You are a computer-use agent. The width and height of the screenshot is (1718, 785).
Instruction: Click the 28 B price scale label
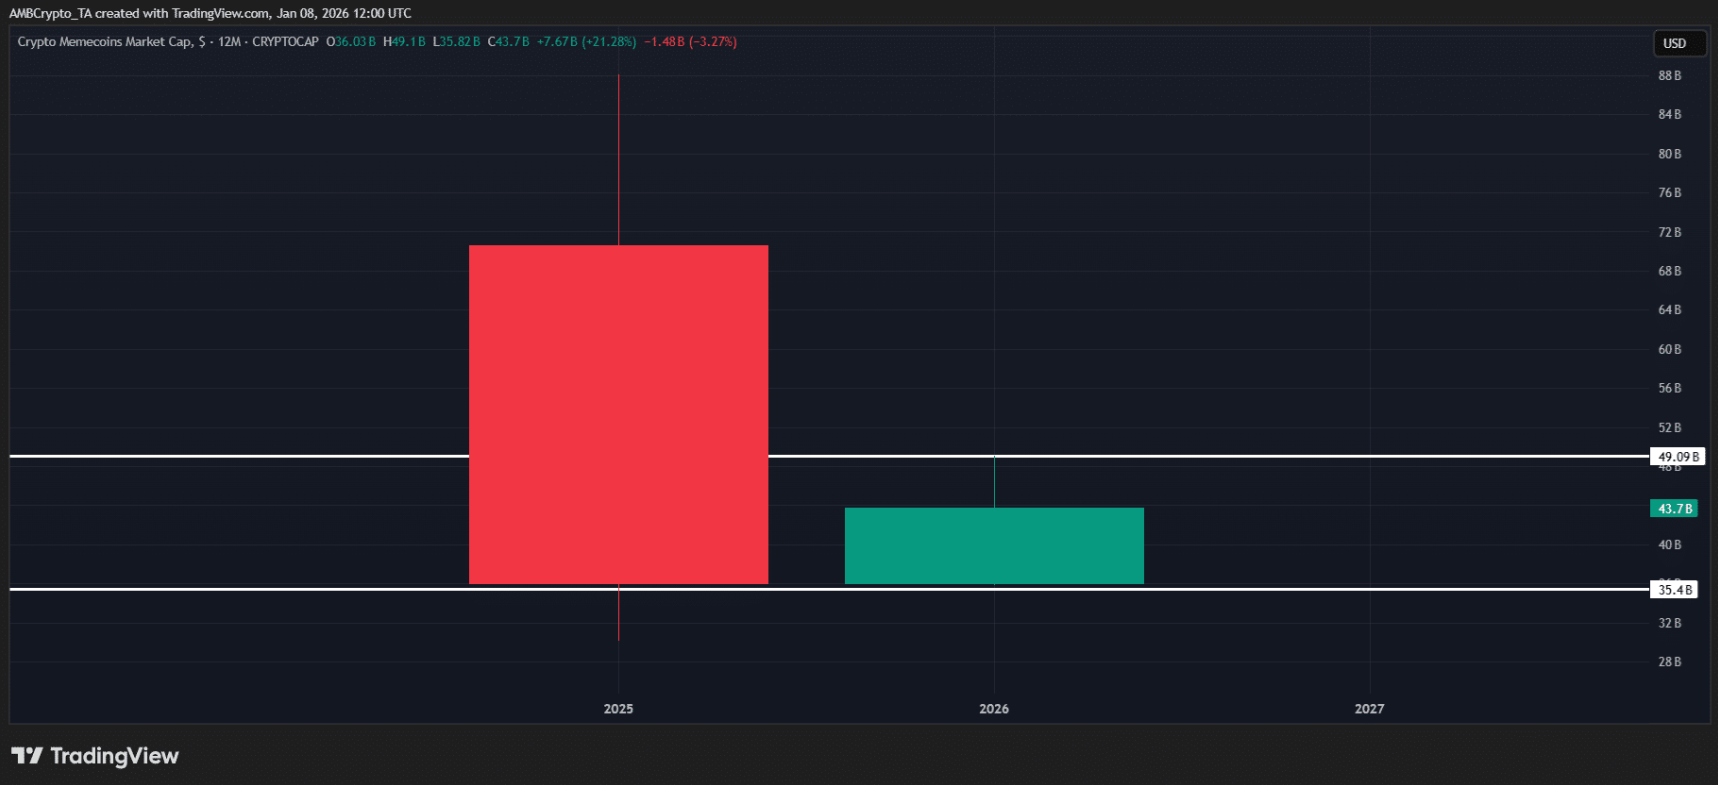click(1669, 662)
